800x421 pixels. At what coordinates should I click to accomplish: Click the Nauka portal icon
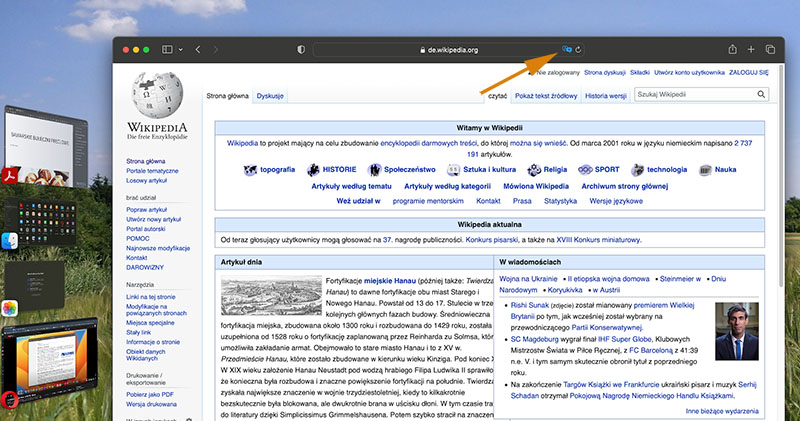pos(705,170)
